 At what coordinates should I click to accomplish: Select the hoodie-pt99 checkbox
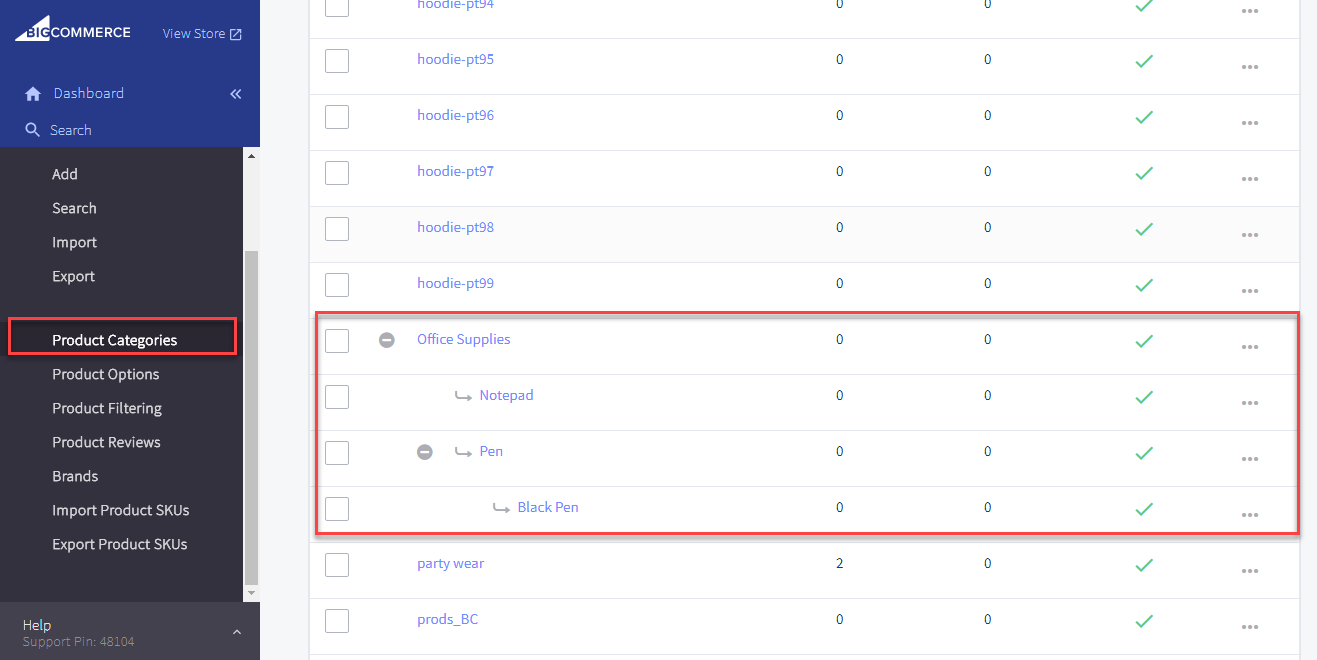pyautogui.click(x=337, y=285)
